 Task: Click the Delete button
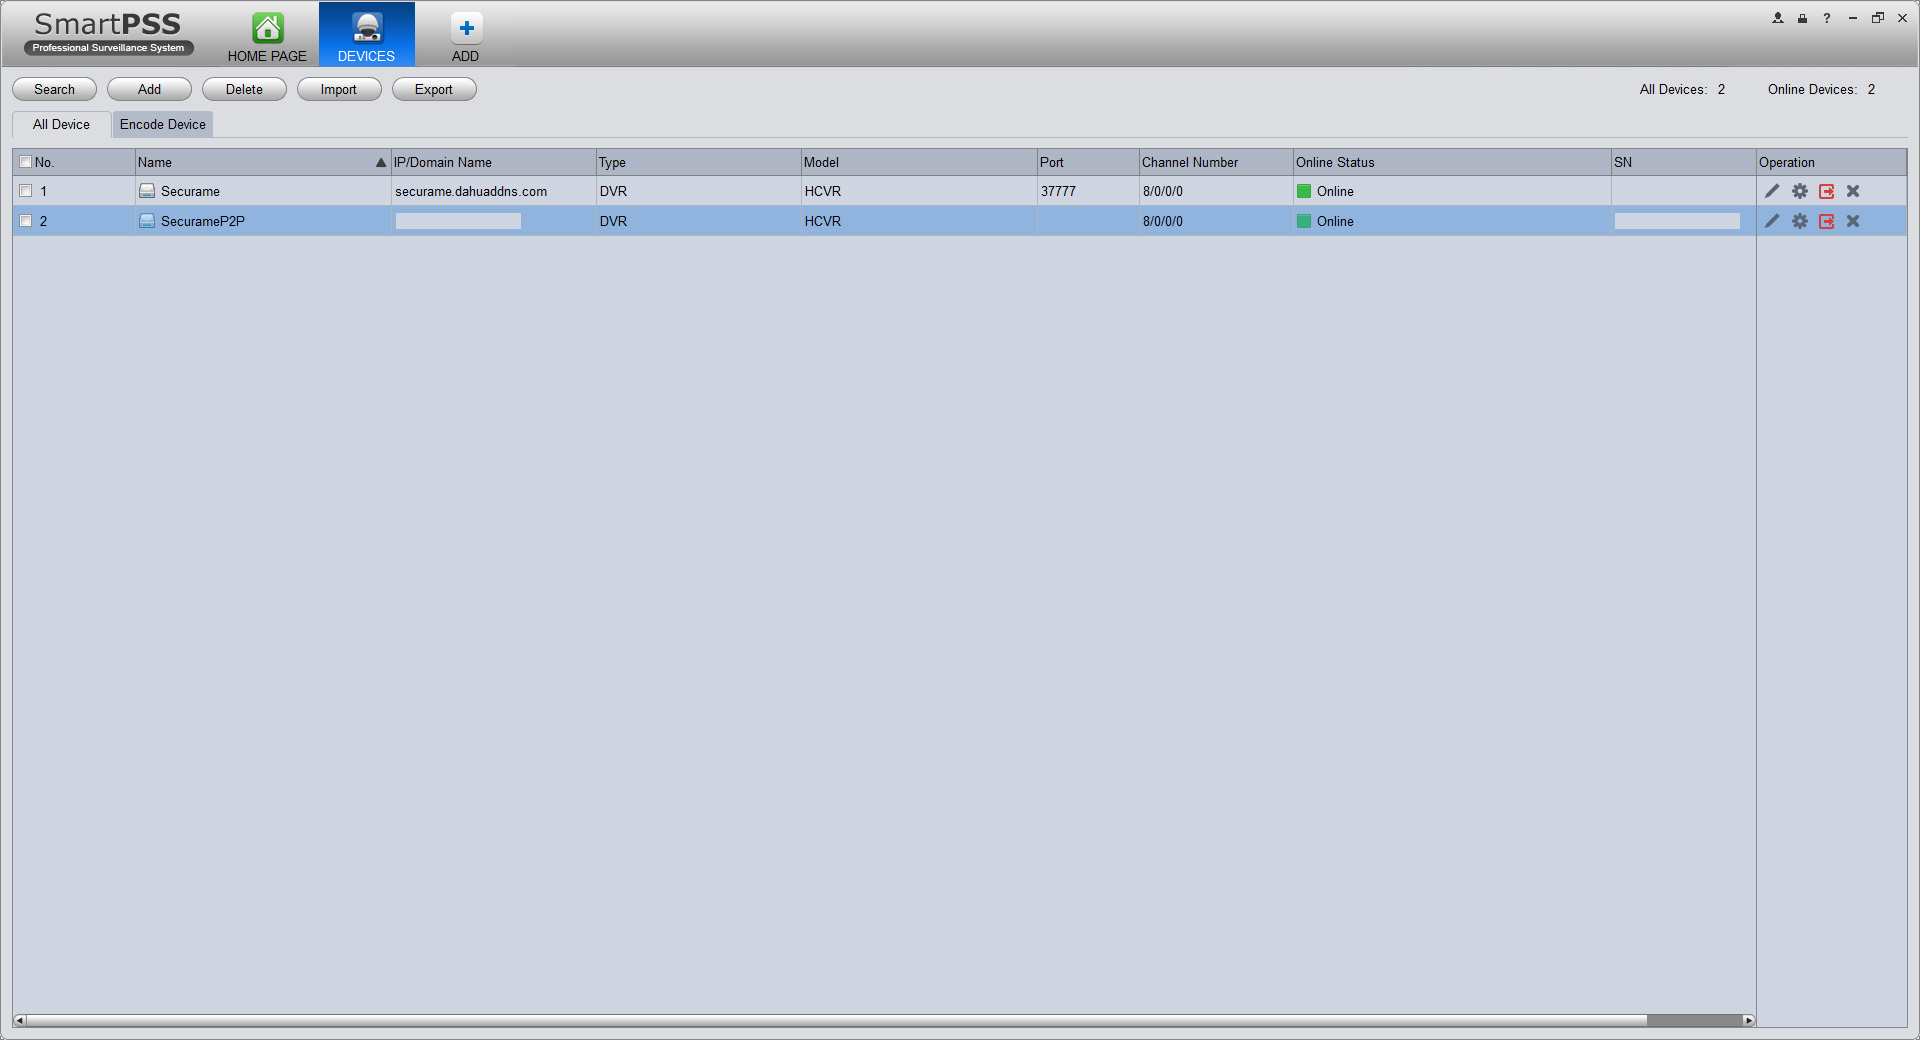pyautogui.click(x=244, y=89)
